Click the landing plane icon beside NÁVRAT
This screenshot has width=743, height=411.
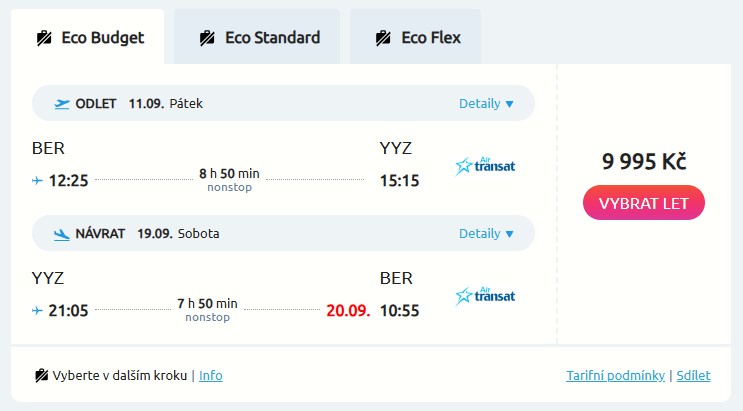(x=62, y=234)
